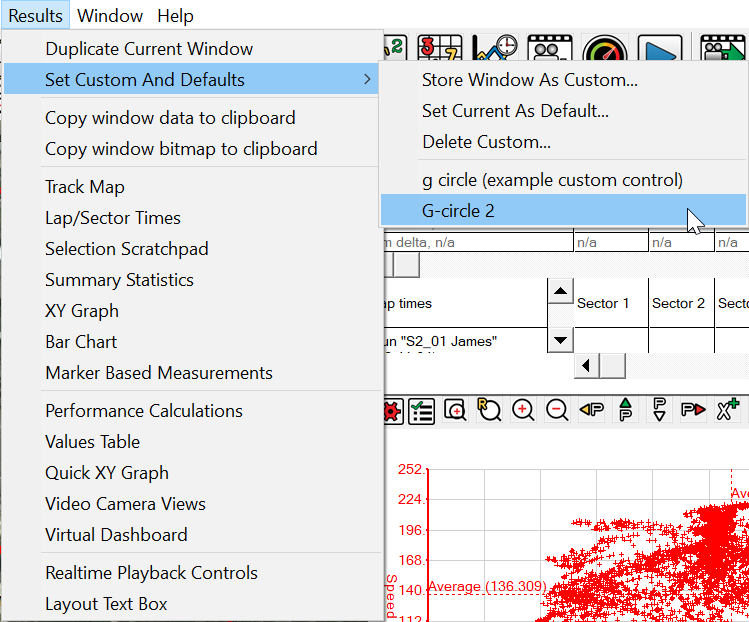Open the virtual dashboard gauge icon
Screen dimensions: 749x622
click(x=604, y=50)
